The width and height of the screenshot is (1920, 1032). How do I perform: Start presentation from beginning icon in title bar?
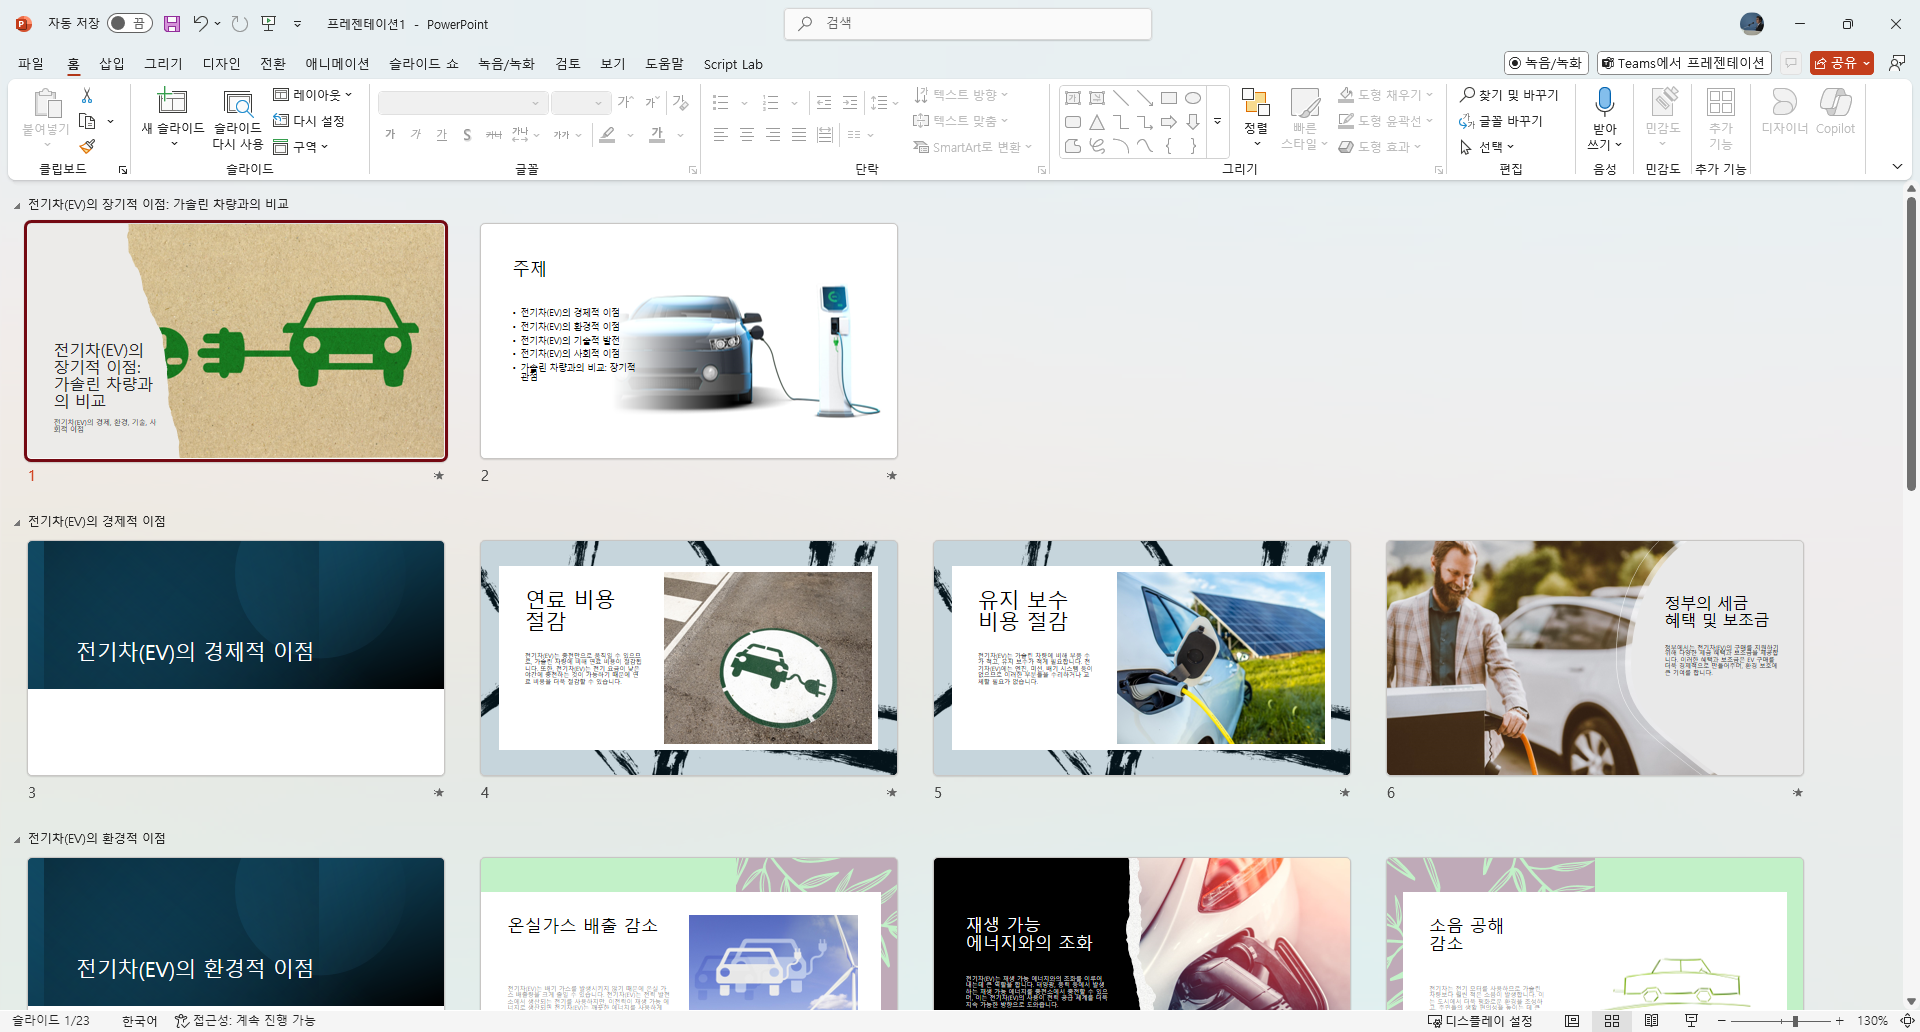268,23
